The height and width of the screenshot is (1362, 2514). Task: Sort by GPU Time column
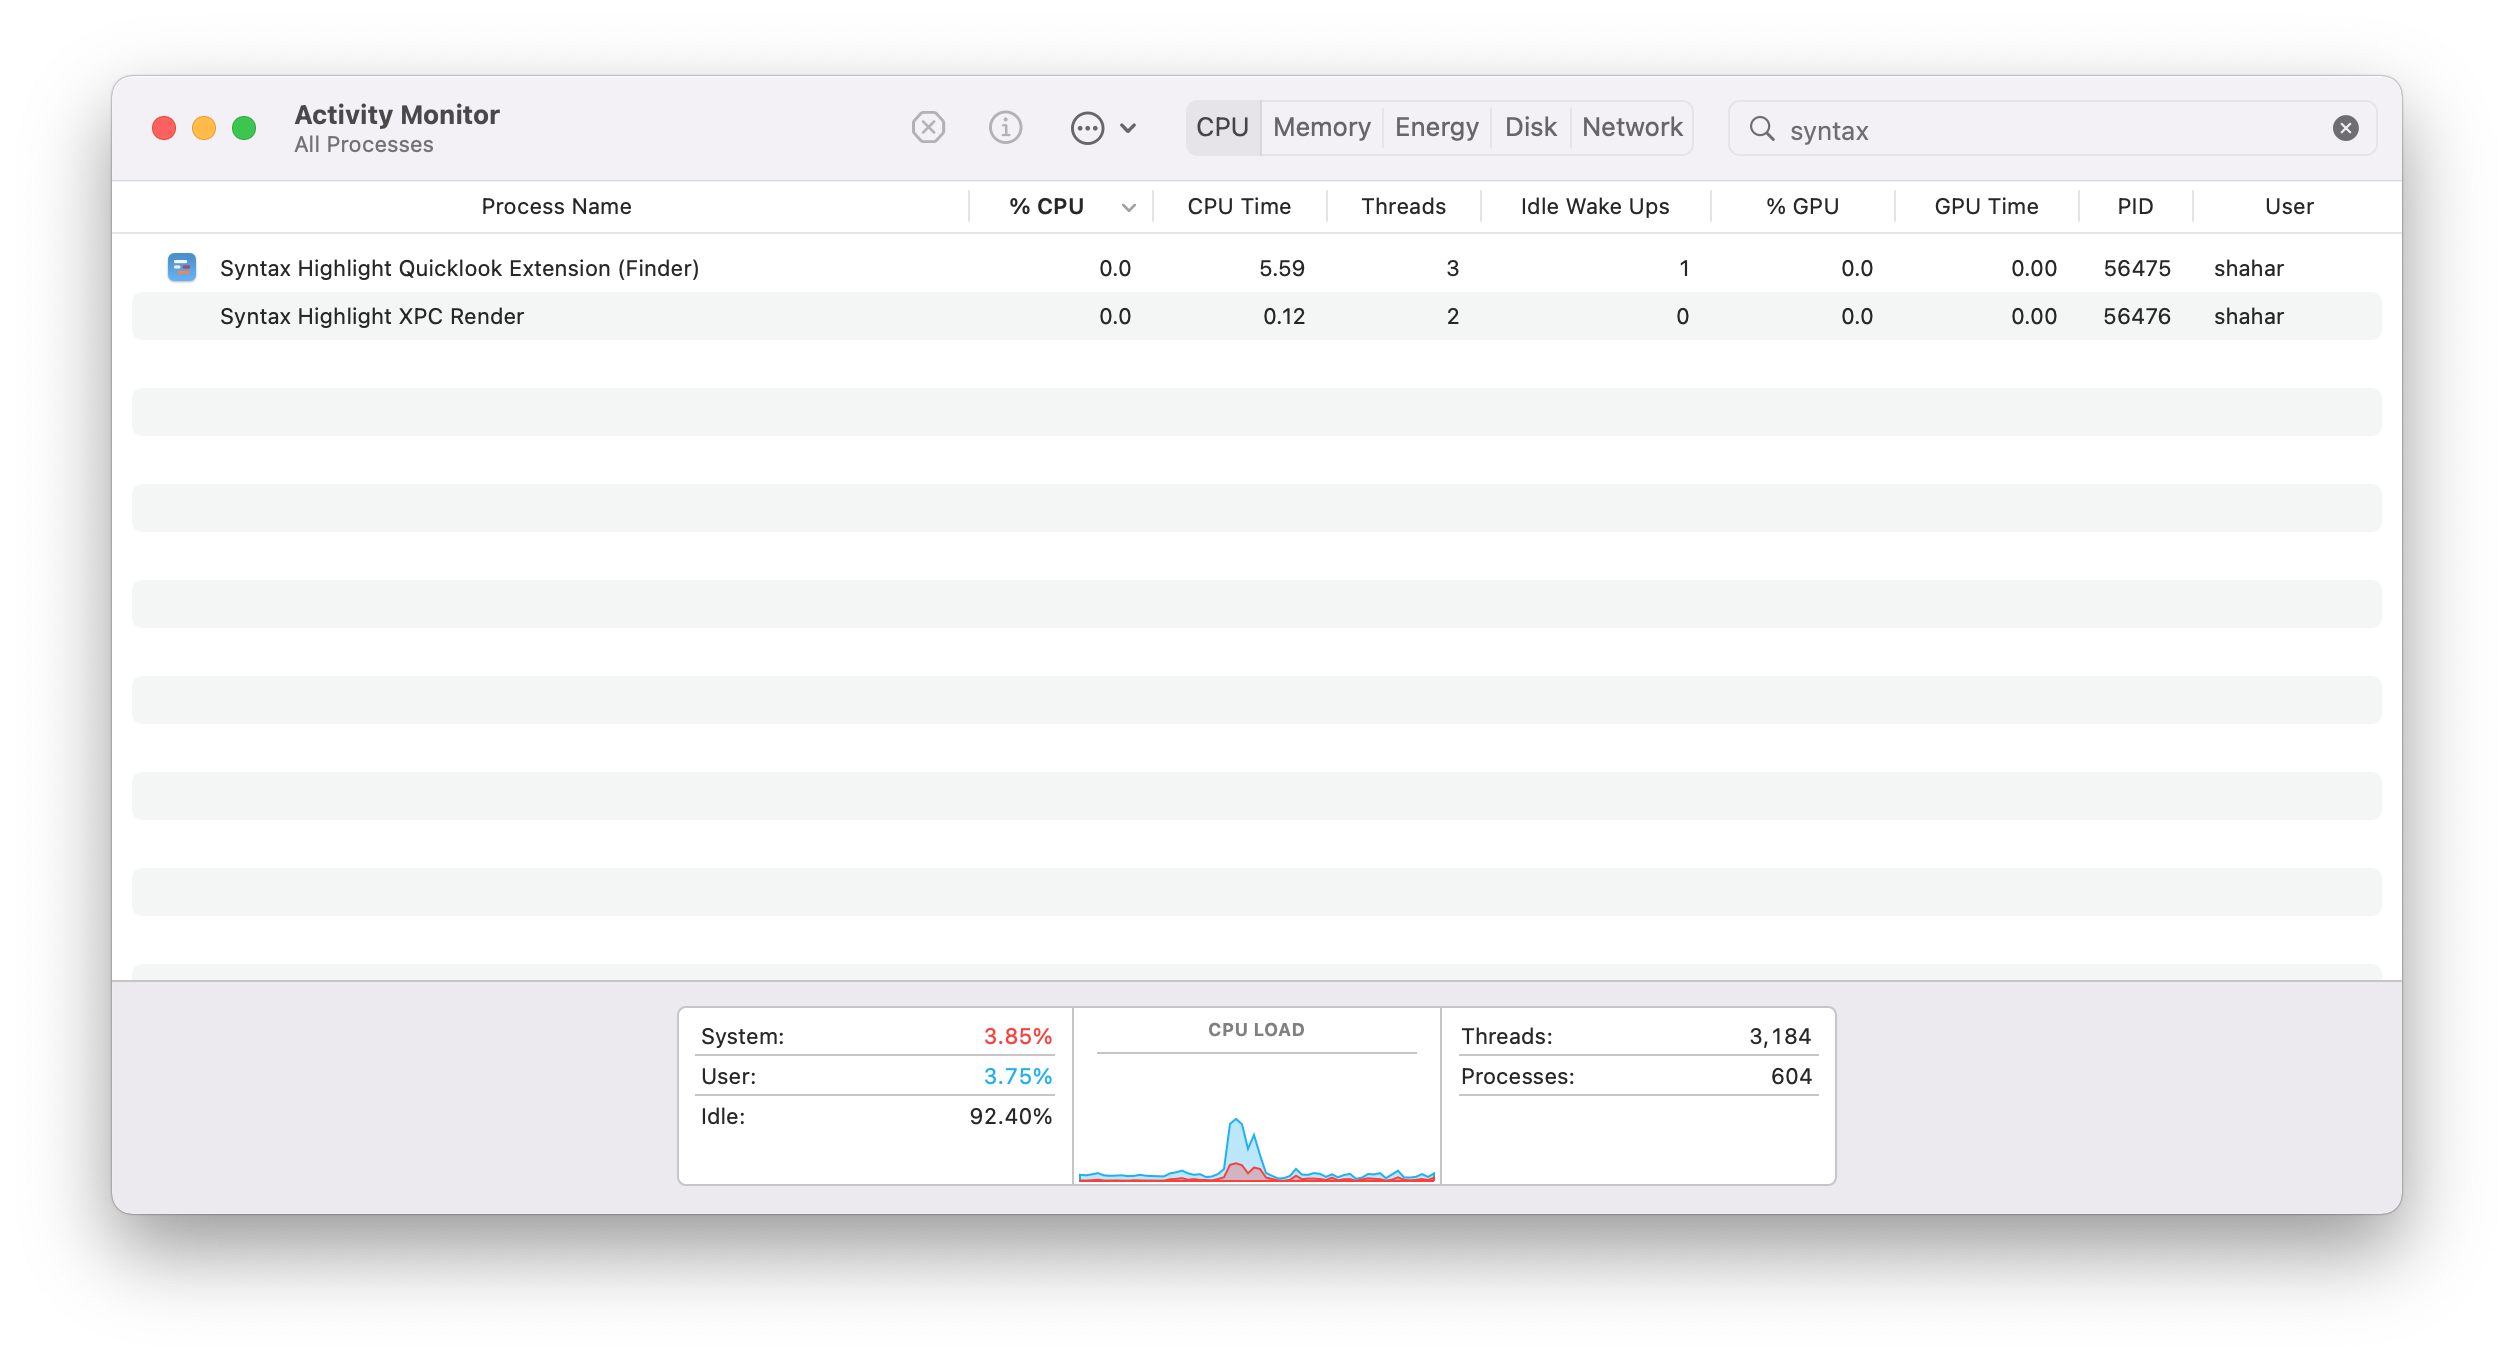1986,206
